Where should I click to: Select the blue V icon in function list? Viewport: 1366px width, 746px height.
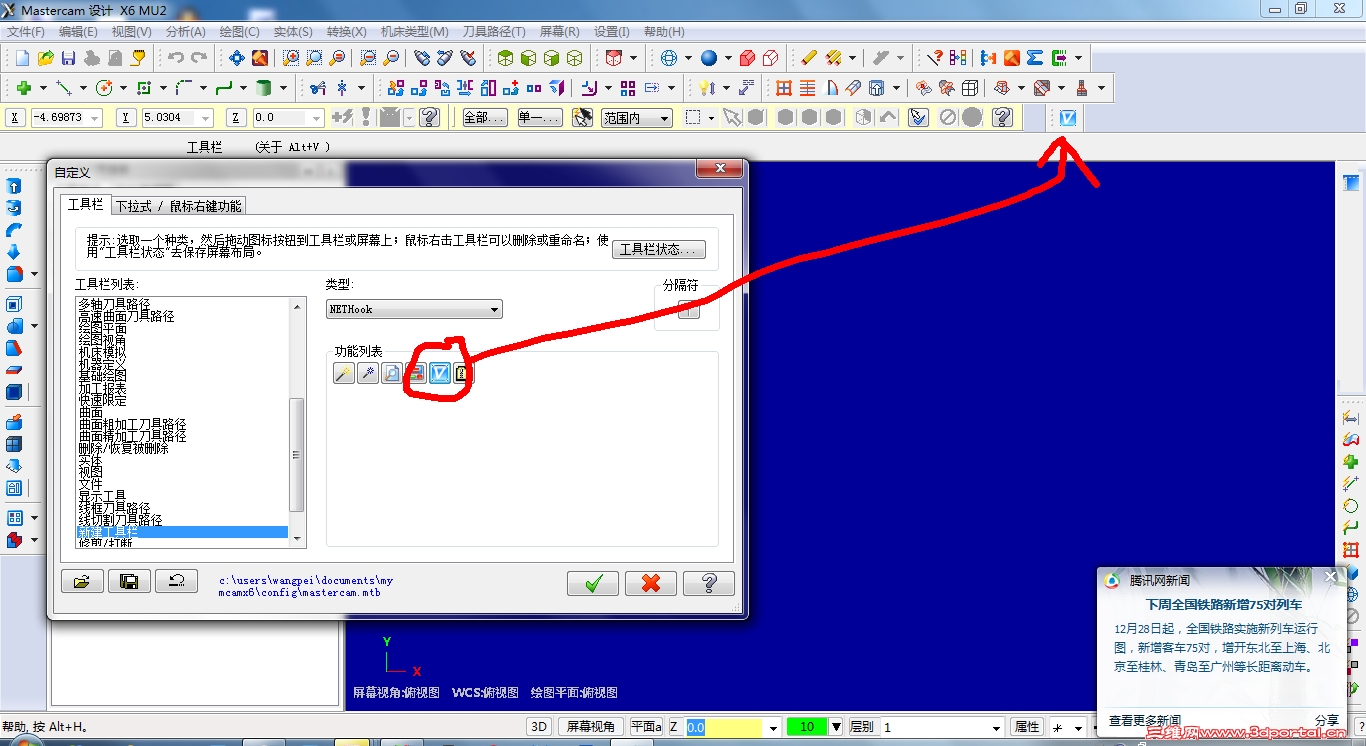coord(440,374)
